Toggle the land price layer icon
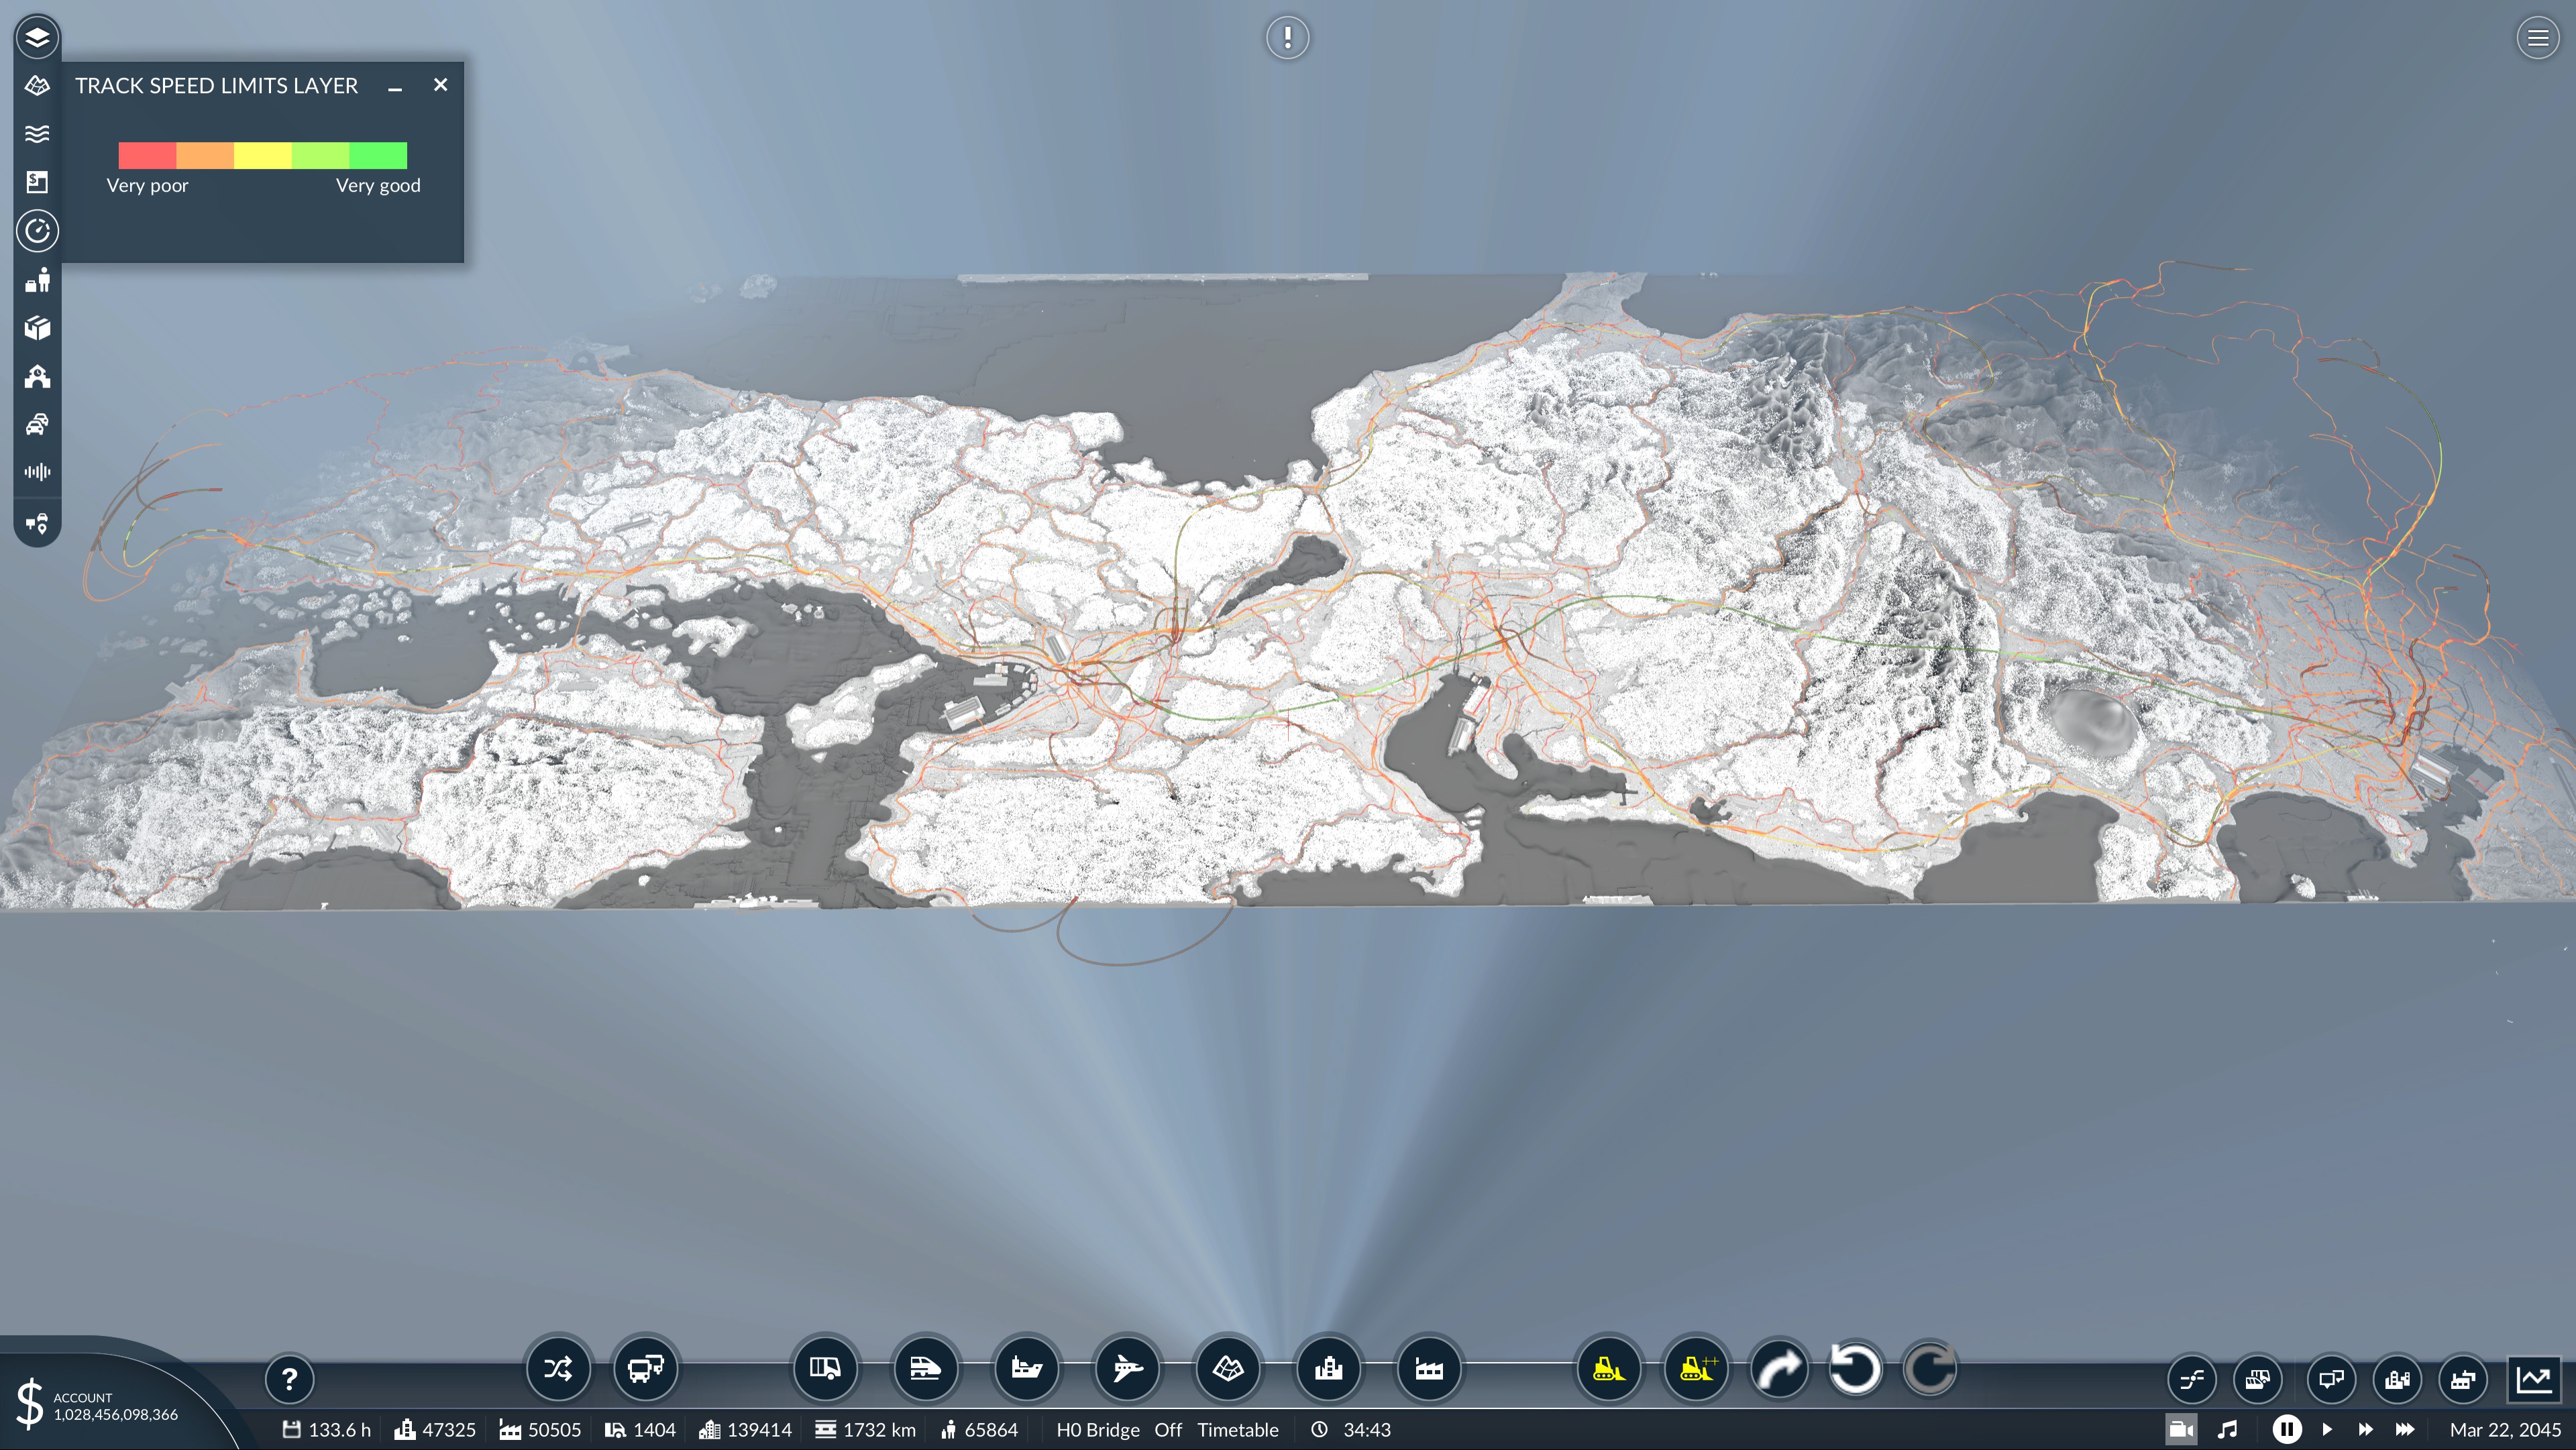2576x1450 pixels. [x=37, y=182]
